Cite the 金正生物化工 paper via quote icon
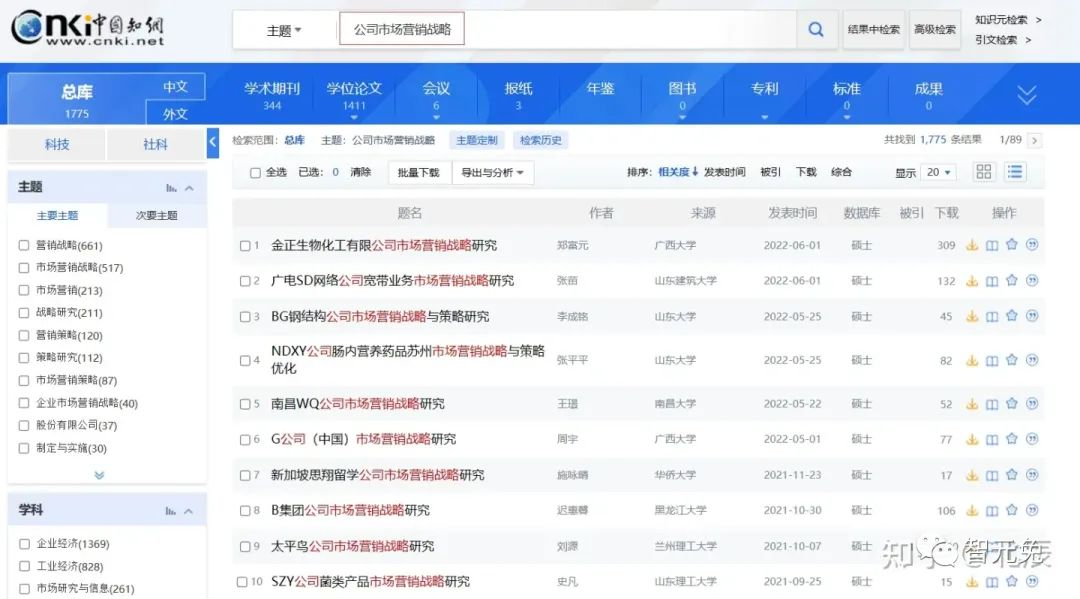Image resolution: width=1080 pixels, height=599 pixels. [x=1032, y=244]
